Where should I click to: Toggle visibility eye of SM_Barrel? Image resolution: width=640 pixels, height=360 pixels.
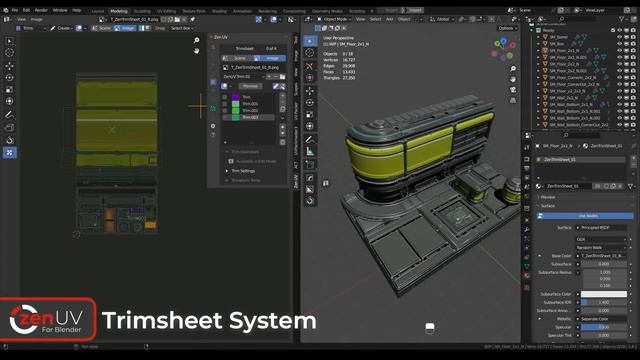[620, 37]
